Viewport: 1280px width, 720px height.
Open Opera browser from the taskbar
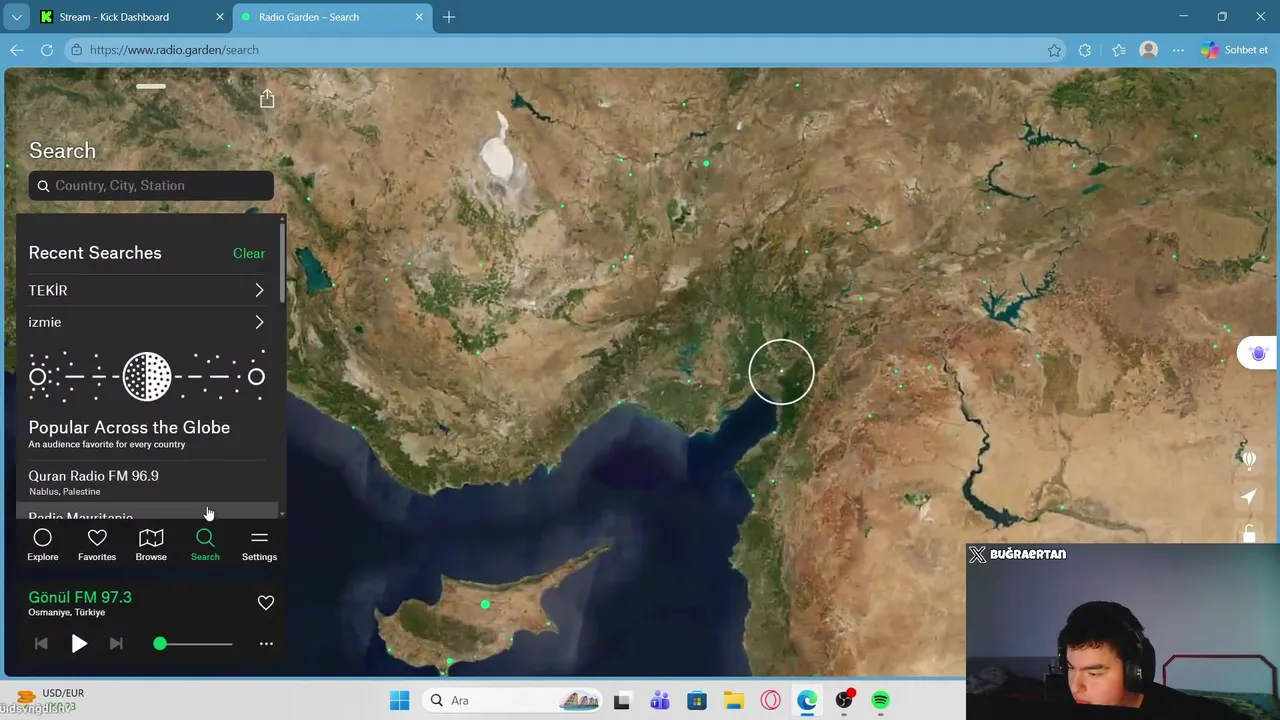[x=770, y=700]
